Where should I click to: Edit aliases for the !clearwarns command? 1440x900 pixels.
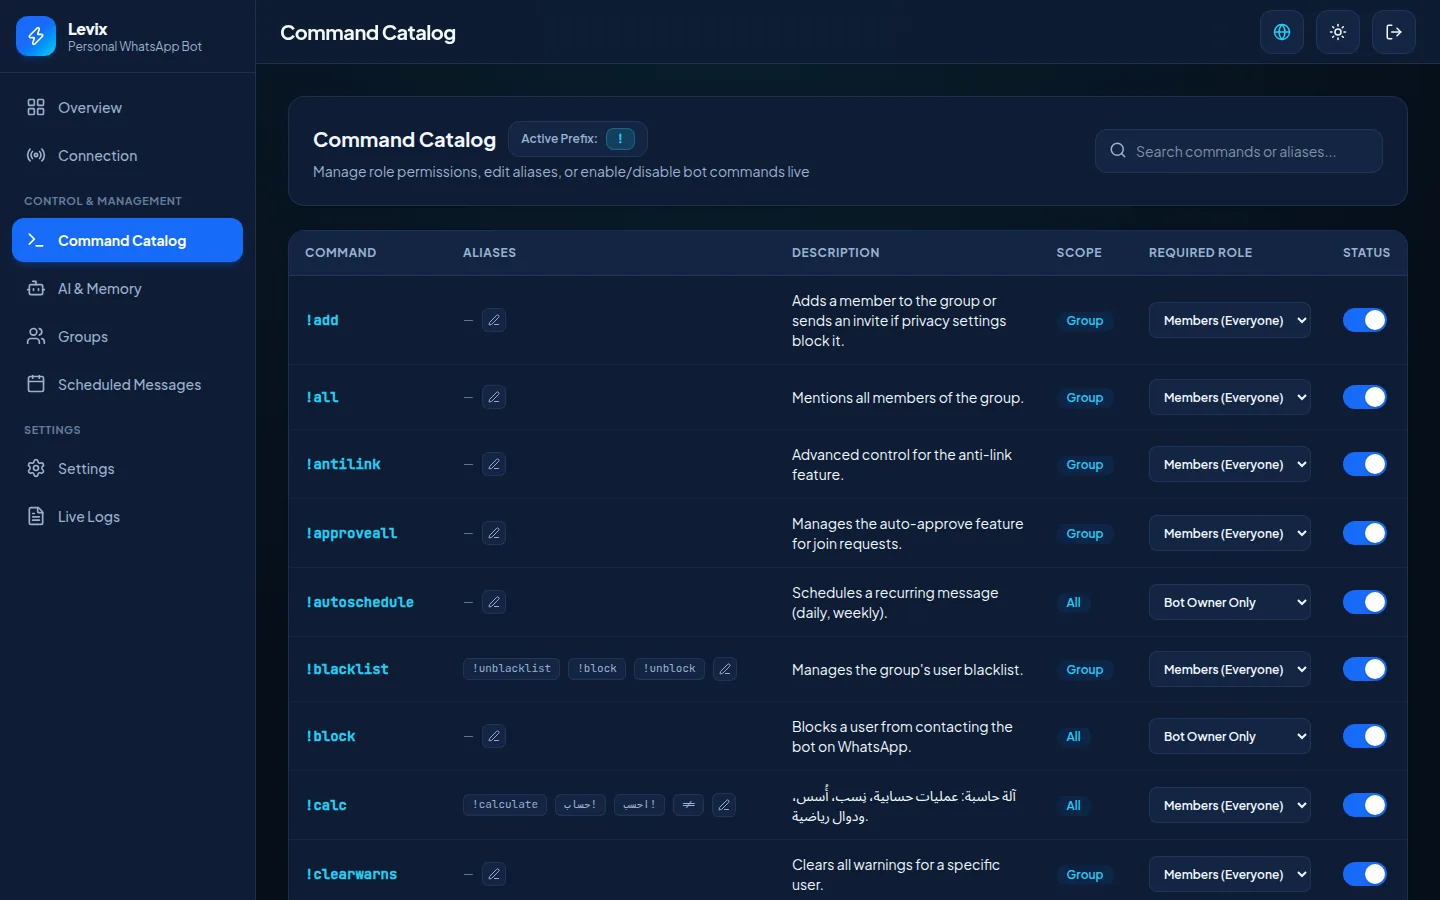click(494, 874)
